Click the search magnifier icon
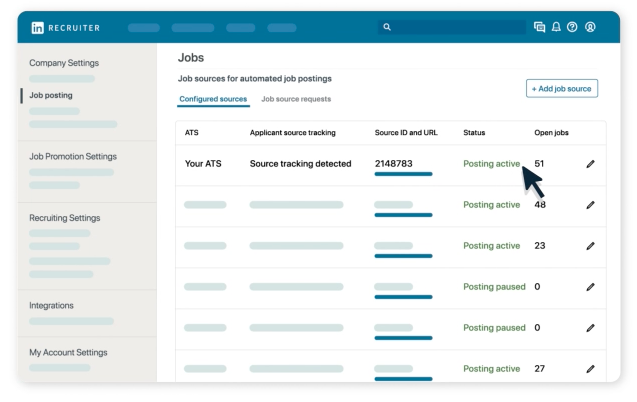 tap(387, 27)
